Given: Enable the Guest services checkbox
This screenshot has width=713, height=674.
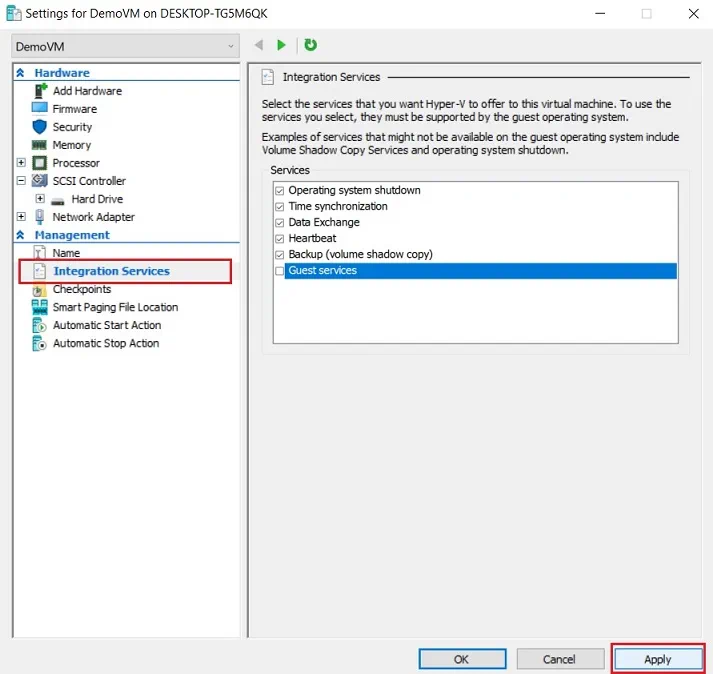Looking at the screenshot, I should click(280, 271).
